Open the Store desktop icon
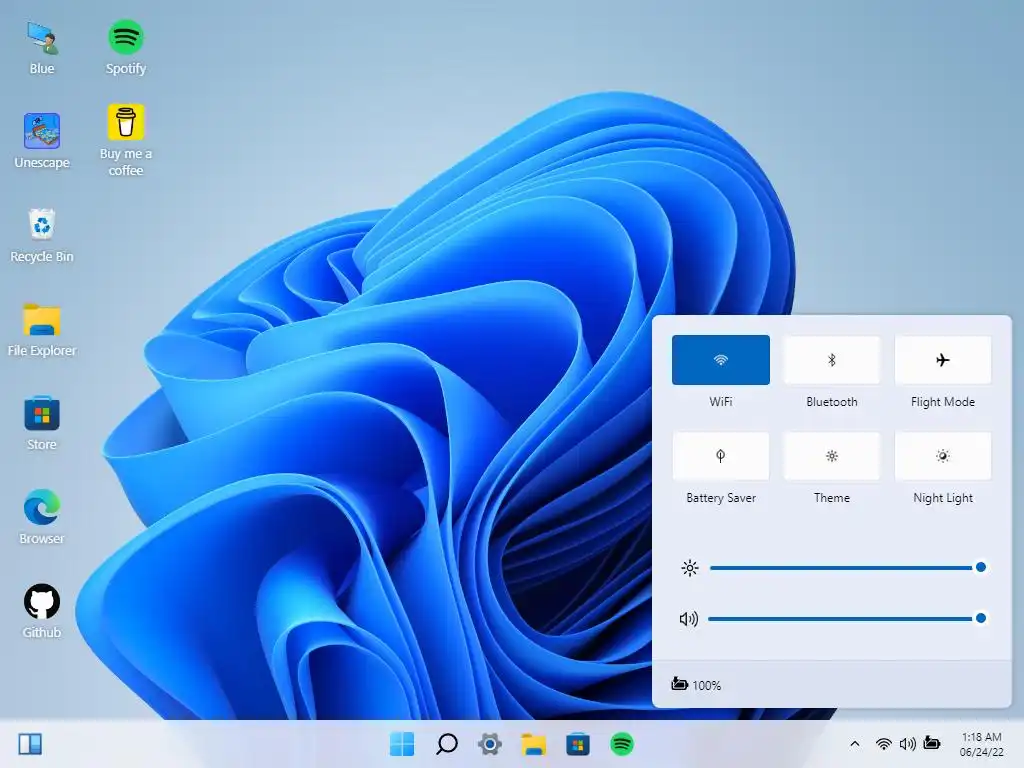 [x=42, y=423]
